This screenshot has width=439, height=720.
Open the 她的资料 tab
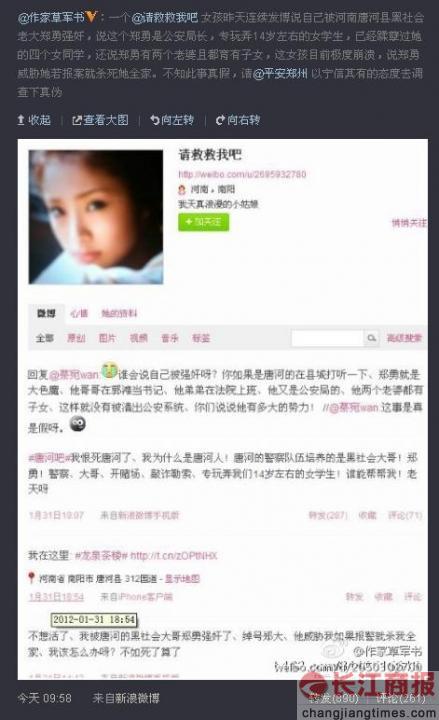tap(119, 314)
